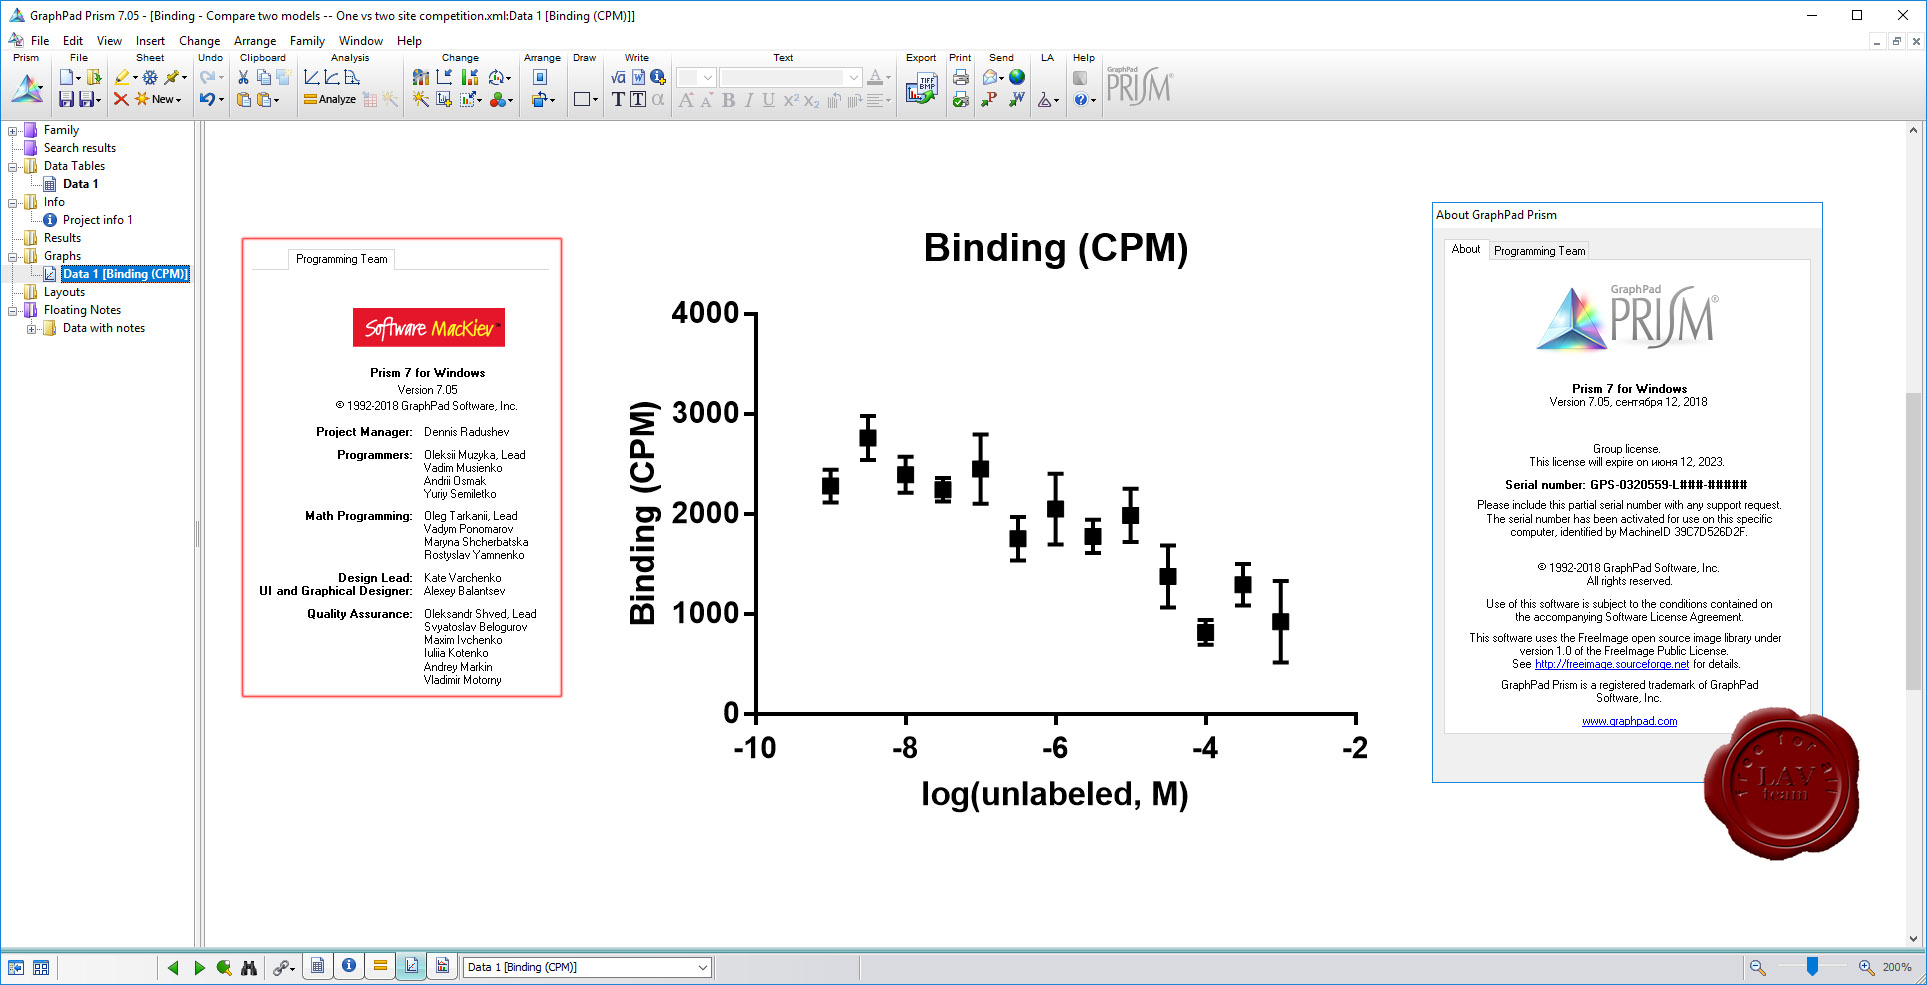
Task: Expand the Family tree node
Action: [x=13, y=130]
